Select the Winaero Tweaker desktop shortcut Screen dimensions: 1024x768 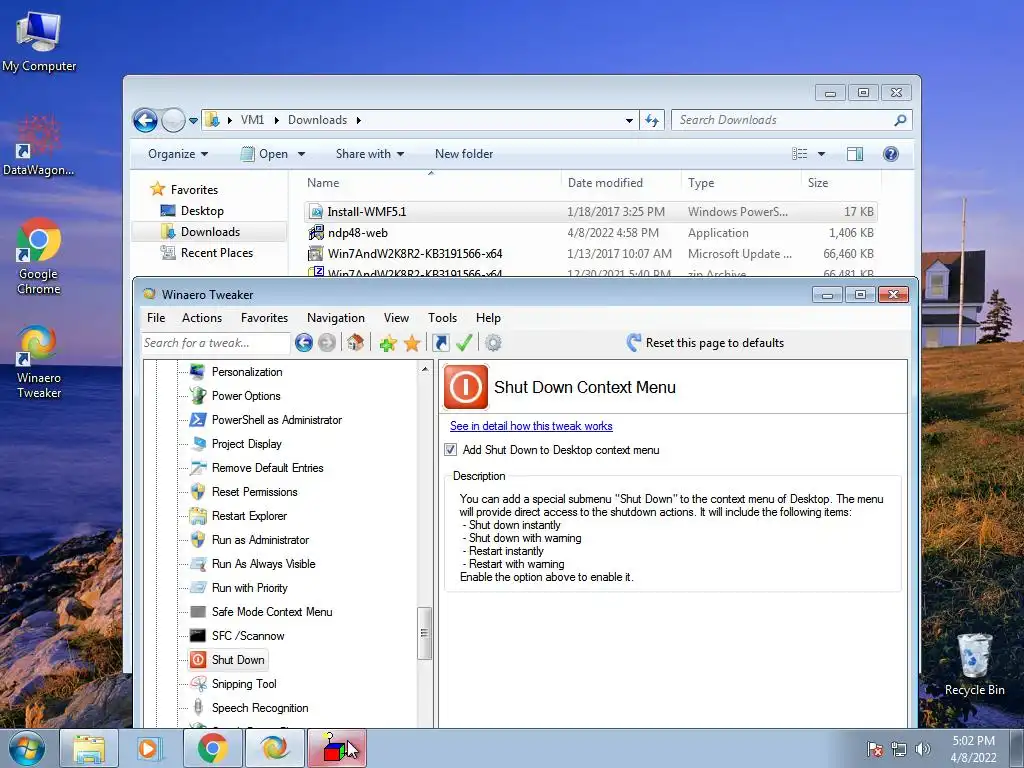[x=39, y=362]
